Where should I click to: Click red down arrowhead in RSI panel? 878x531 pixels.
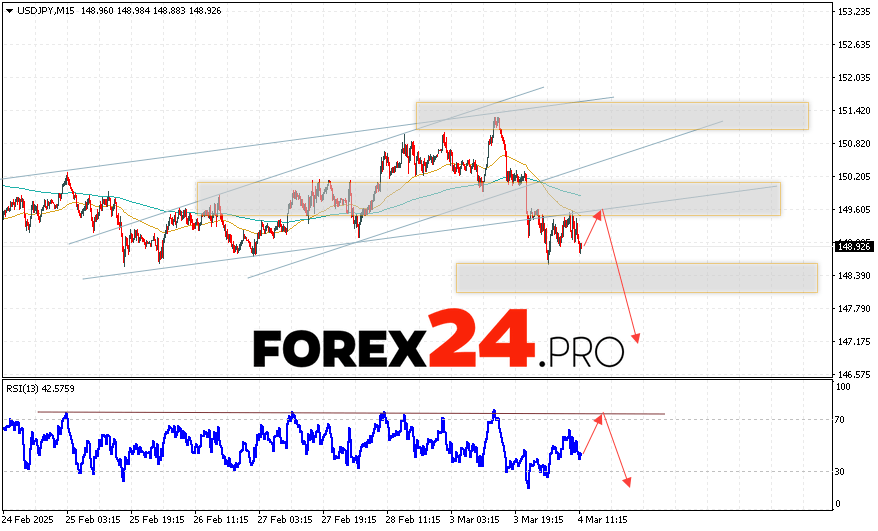point(627,483)
